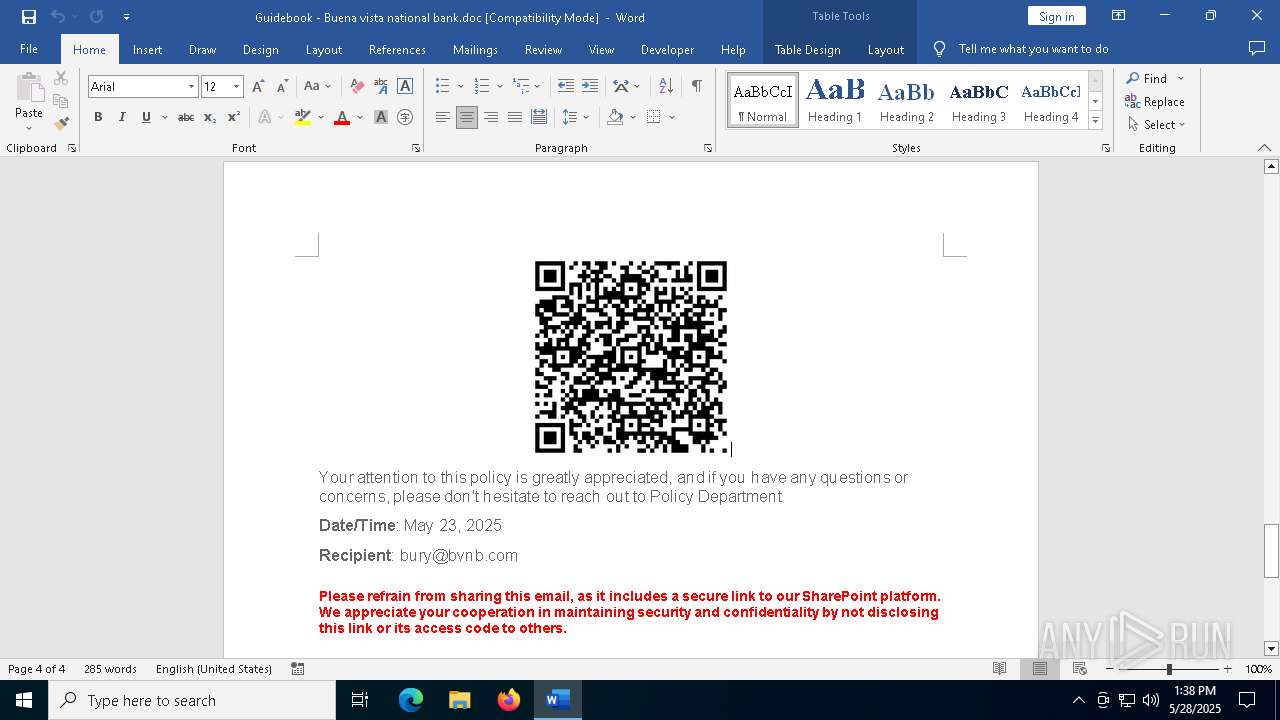Toggle Bold formatting

click(98, 118)
